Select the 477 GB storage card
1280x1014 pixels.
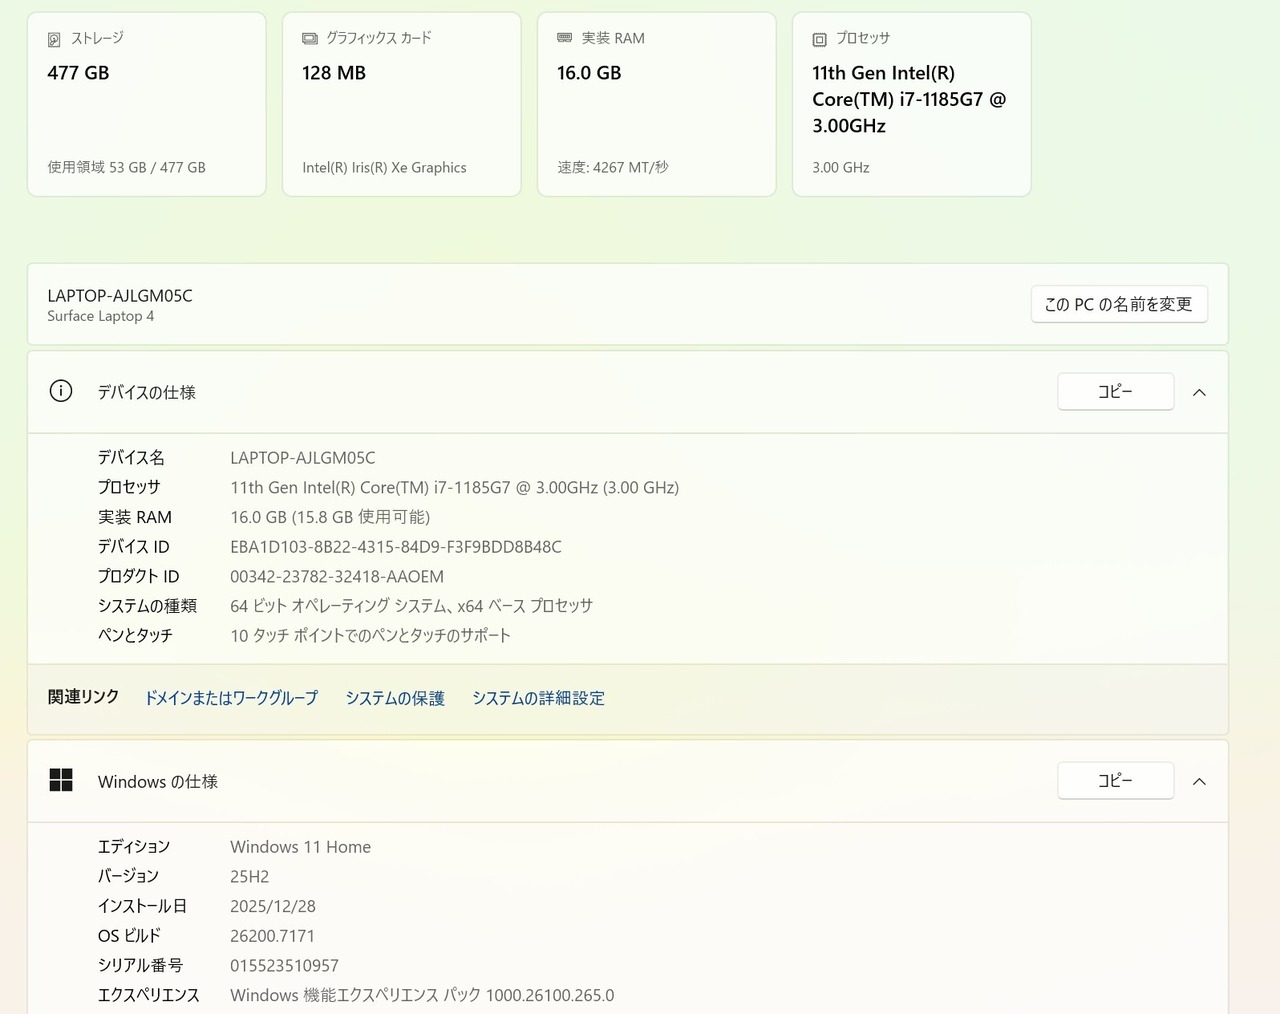[146, 105]
